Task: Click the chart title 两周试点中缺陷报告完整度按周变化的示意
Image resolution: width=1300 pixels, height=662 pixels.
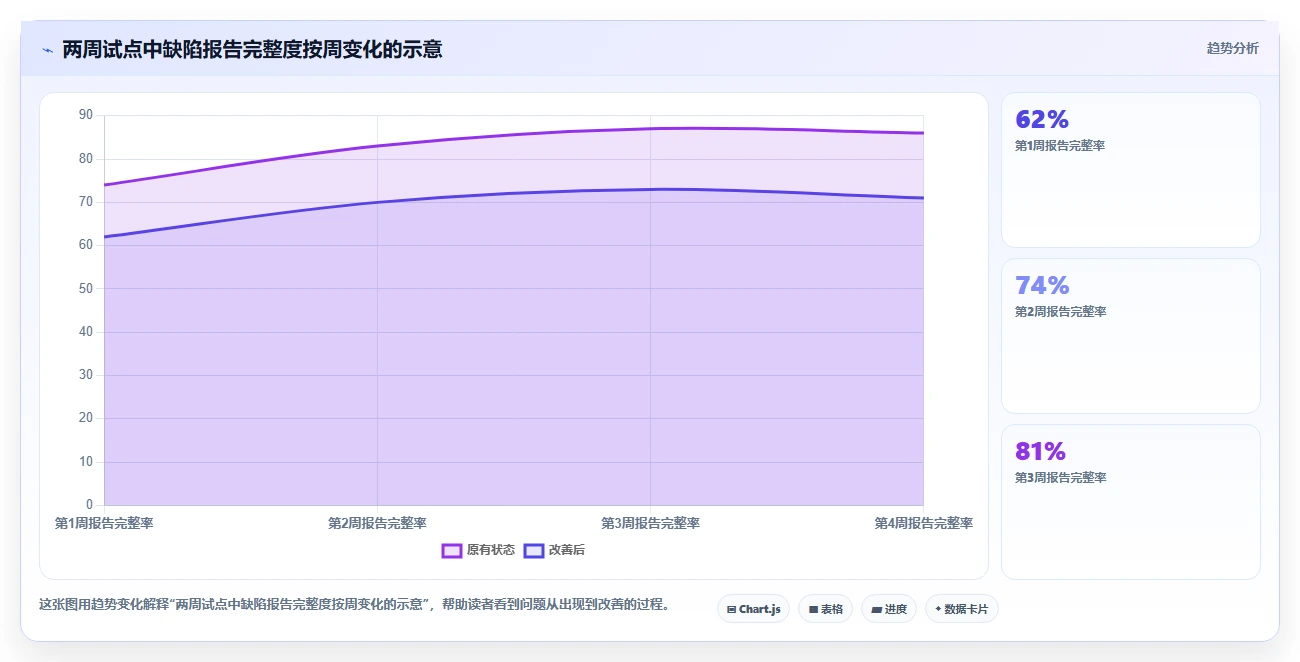Action: (252, 49)
